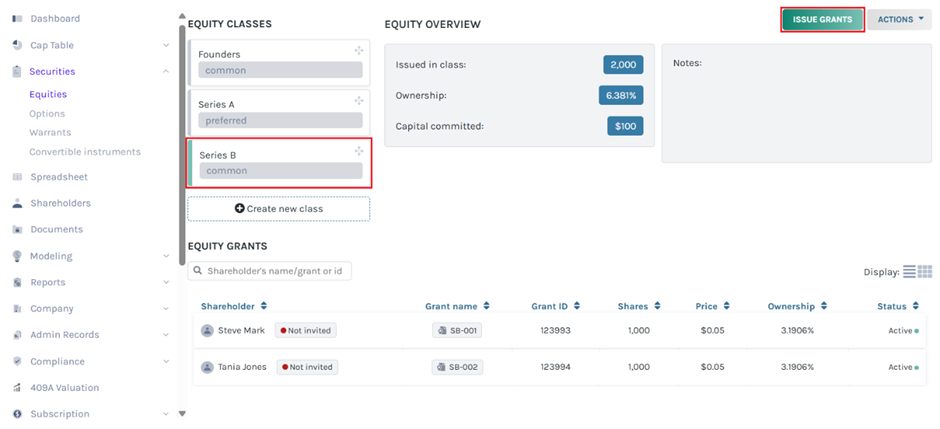
Task: Click Create new class button
Action: 279,209
